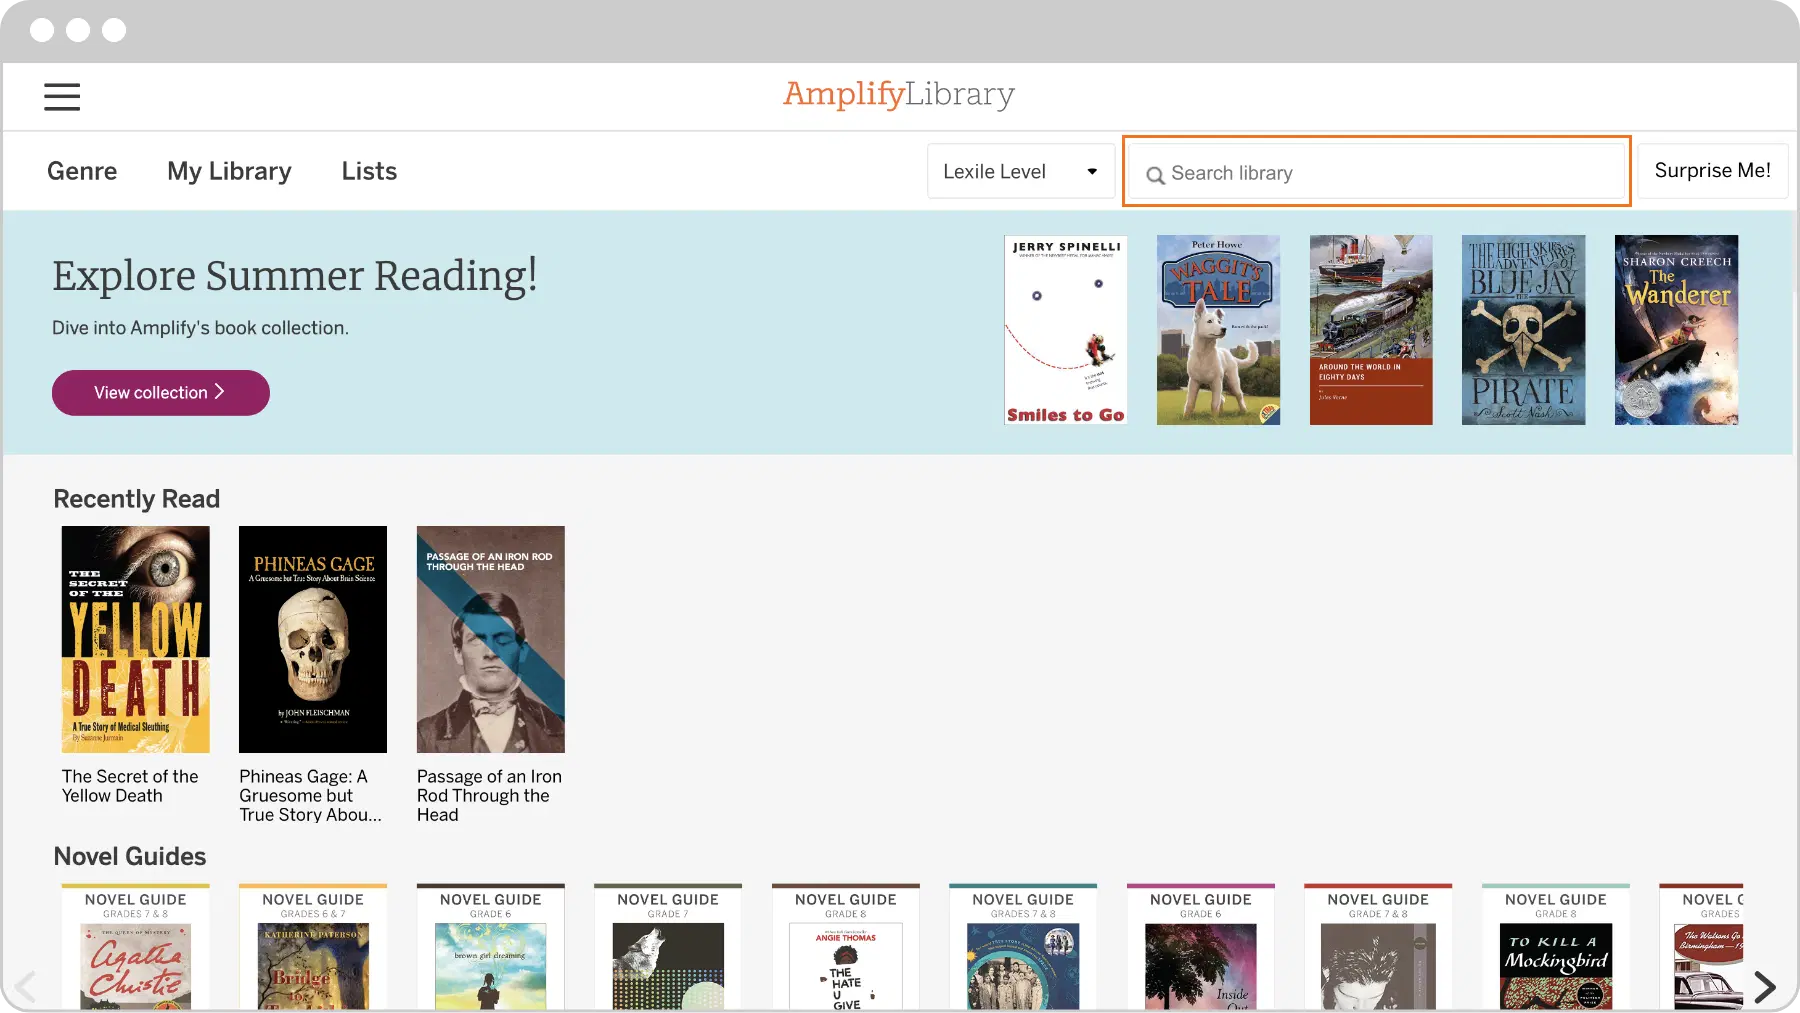Screen dimensions: 1800x1013
Task: Open The Secret of the Yellow Death cover
Action: [136, 639]
